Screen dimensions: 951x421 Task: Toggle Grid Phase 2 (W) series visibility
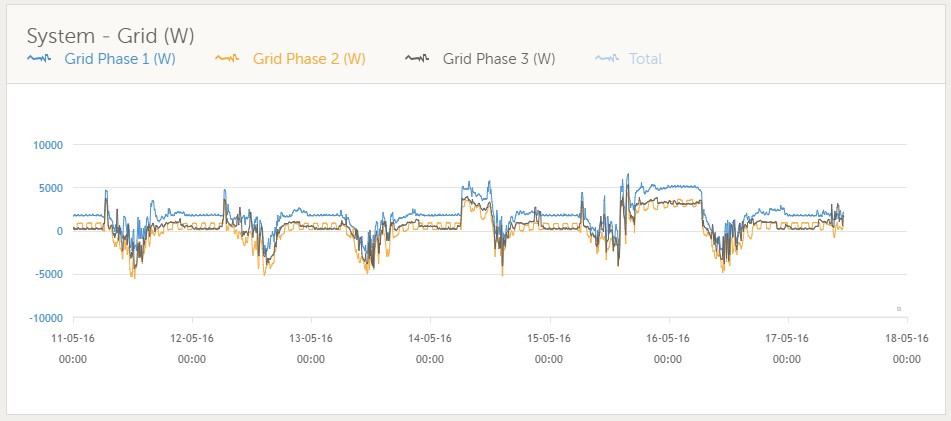[308, 59]
